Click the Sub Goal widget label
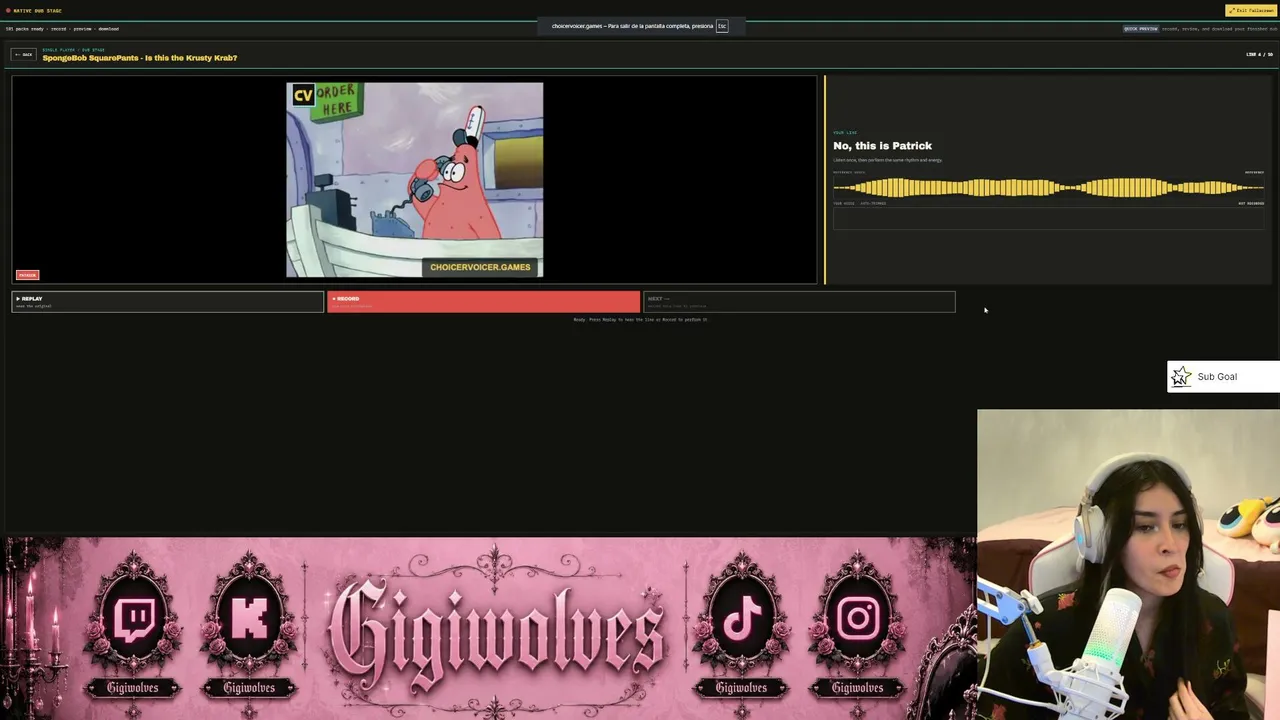 click(1217, 377)
